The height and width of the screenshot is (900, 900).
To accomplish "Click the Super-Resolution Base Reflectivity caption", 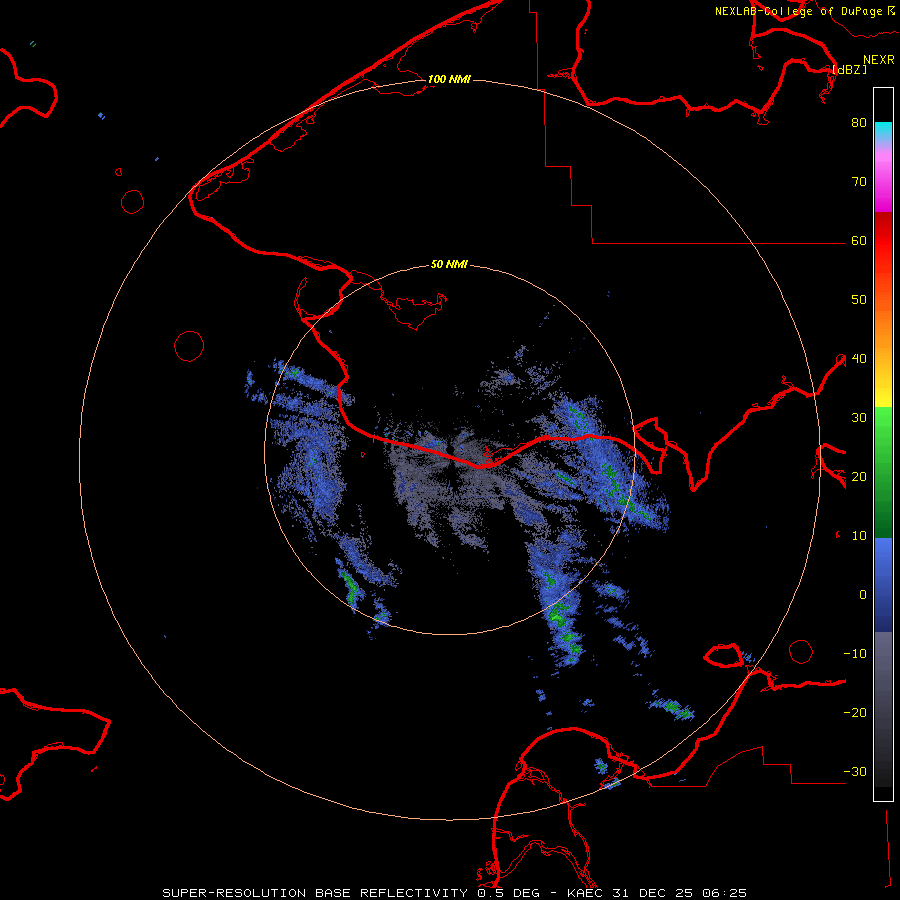I will click(455, 893).
